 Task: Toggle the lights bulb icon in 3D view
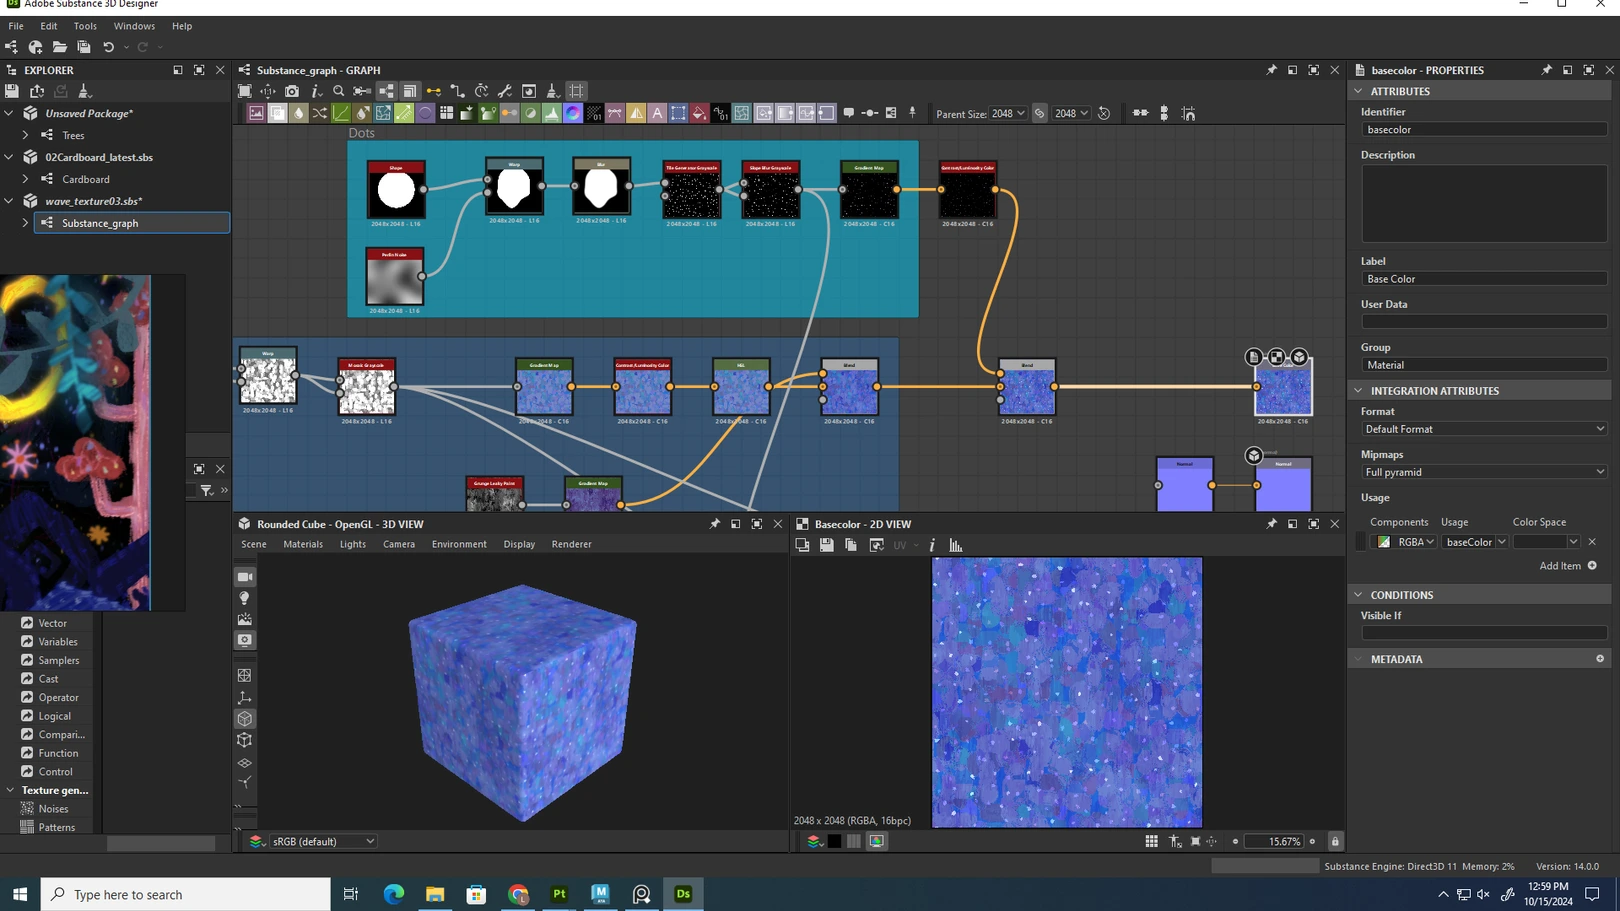click(x=245, y=598)
